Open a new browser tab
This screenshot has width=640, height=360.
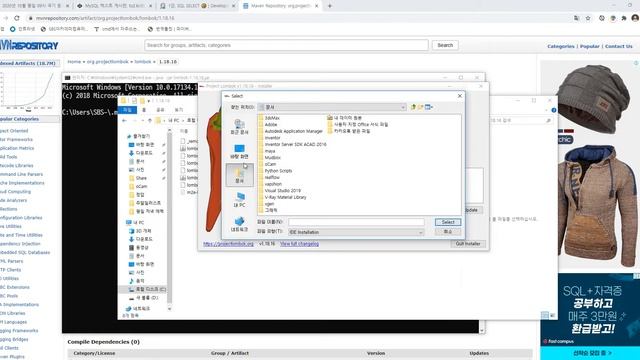[x=329, y=6]
